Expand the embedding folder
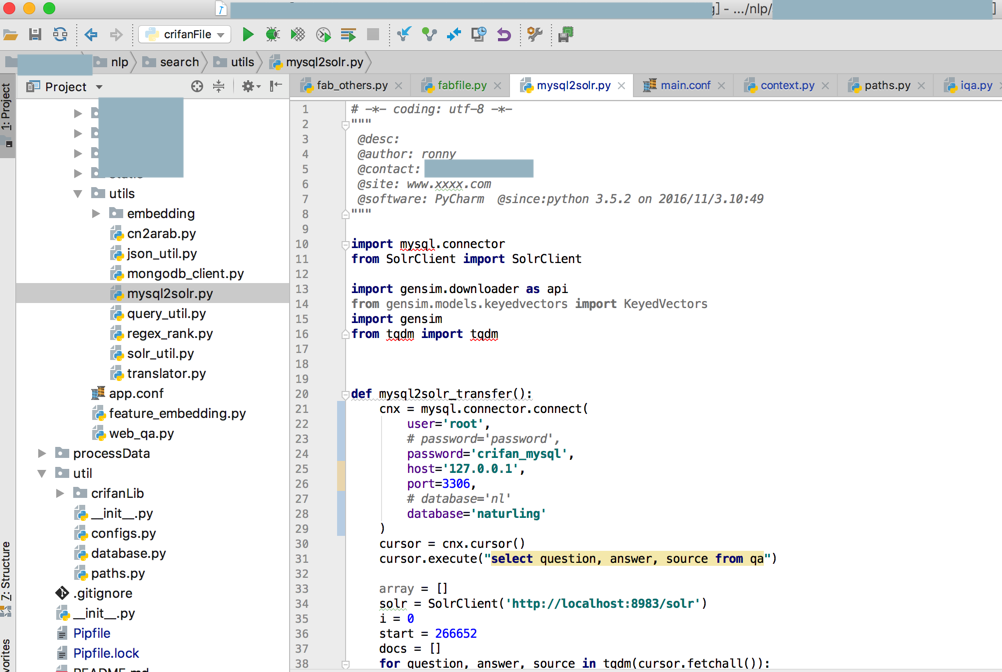Viewport: 1002px width, 672px height. pyautogui.click(x=96, y=214)
